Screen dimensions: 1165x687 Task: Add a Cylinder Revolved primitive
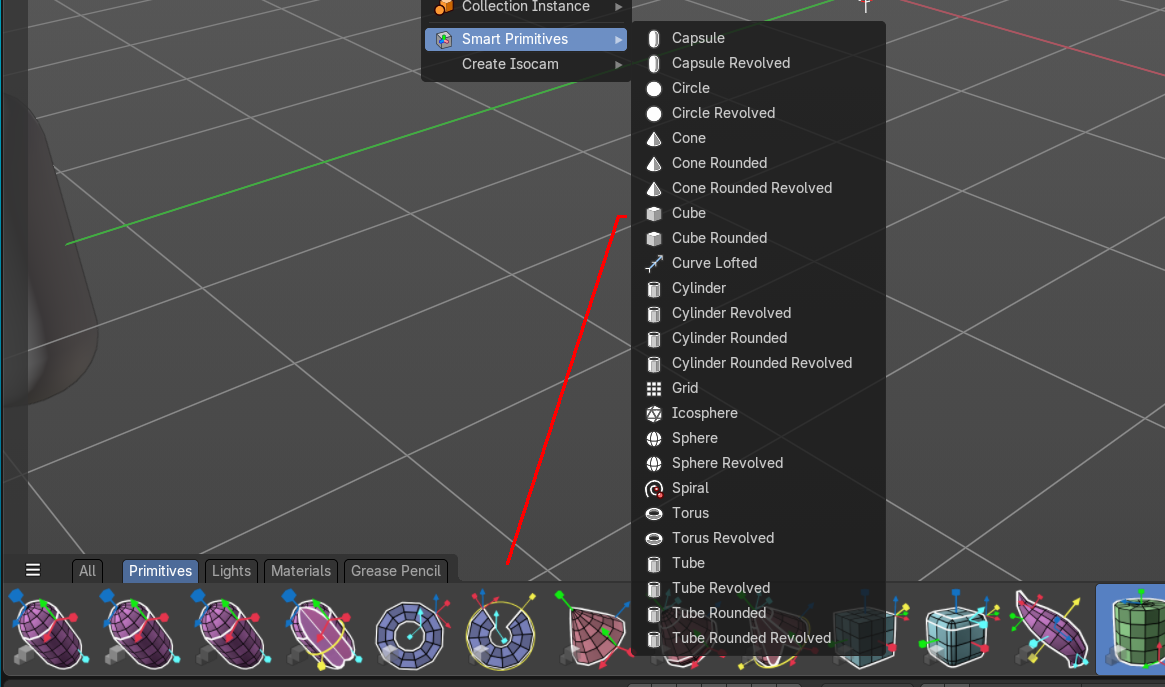pyautogui.click(x=758, y=313)
